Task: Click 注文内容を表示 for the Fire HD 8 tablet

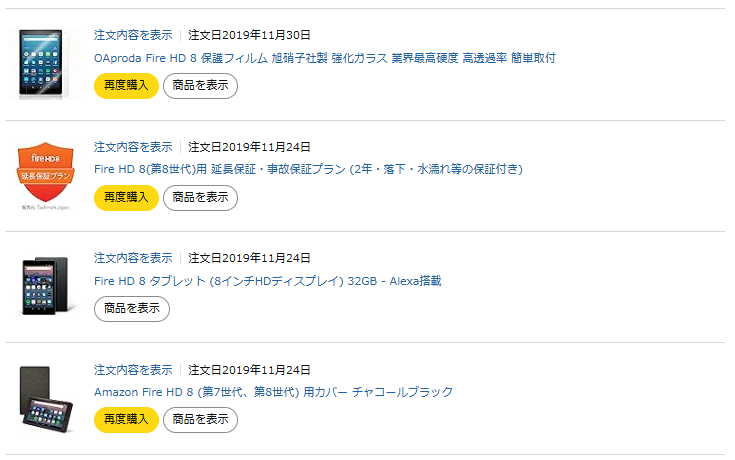Action: click(133, 258)
